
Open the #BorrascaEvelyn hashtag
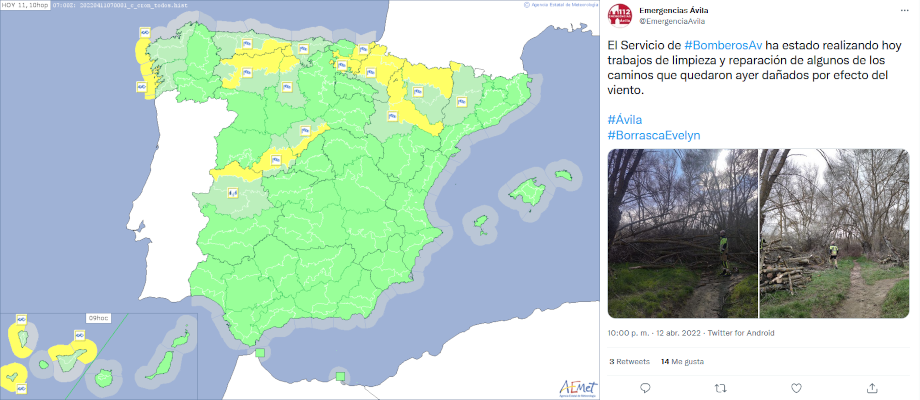tap(654, 135)
